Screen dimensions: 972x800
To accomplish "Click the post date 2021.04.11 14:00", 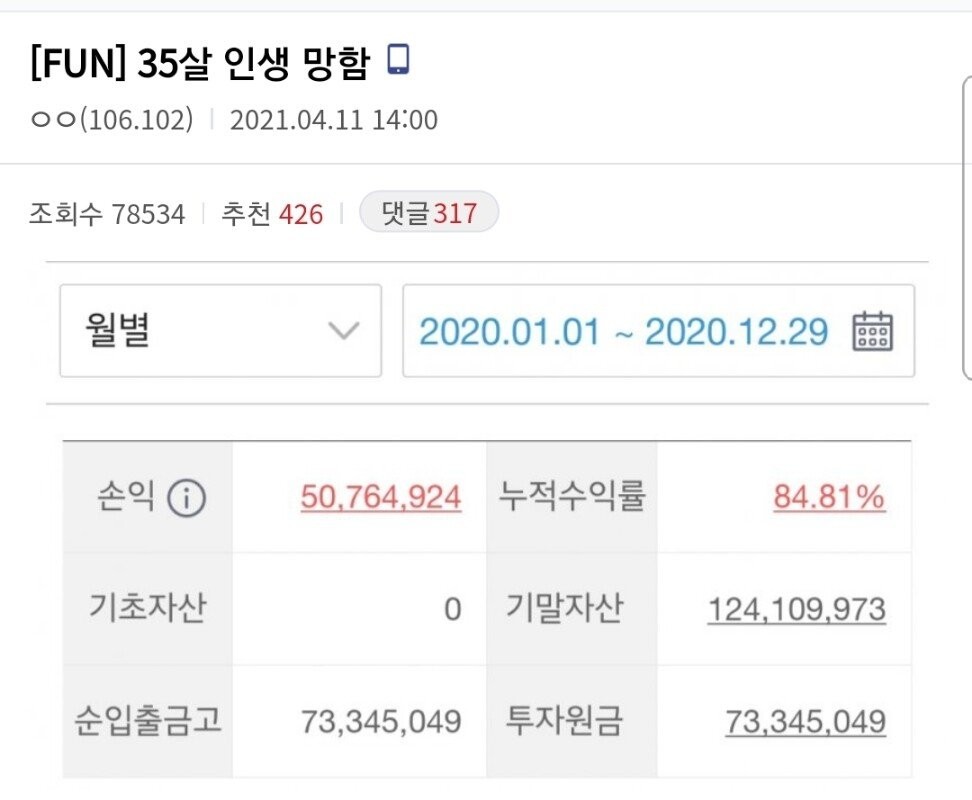I will point(333,121).
